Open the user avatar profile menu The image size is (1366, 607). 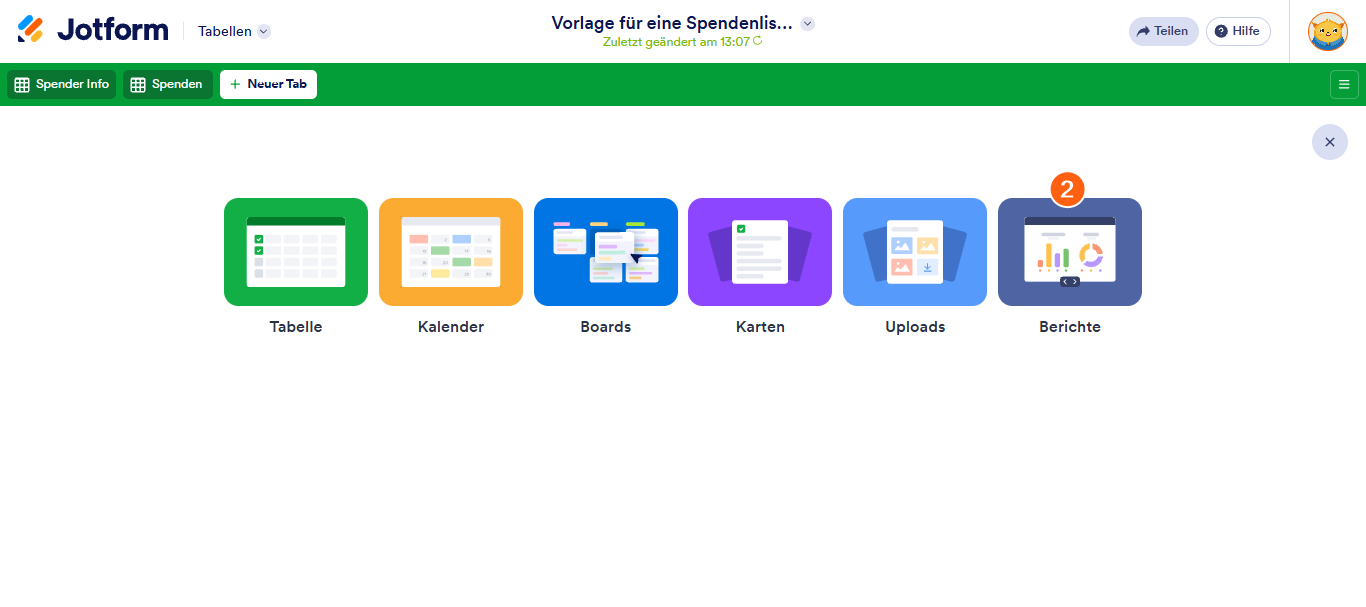pos(1327,31)
